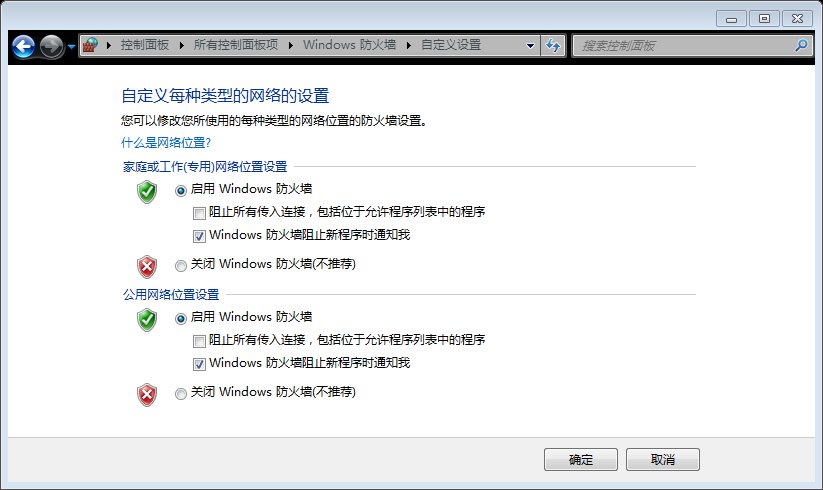Screen dimensions: 823x490
Task: Click green shield icon in public network section
Action: [147, 319]
